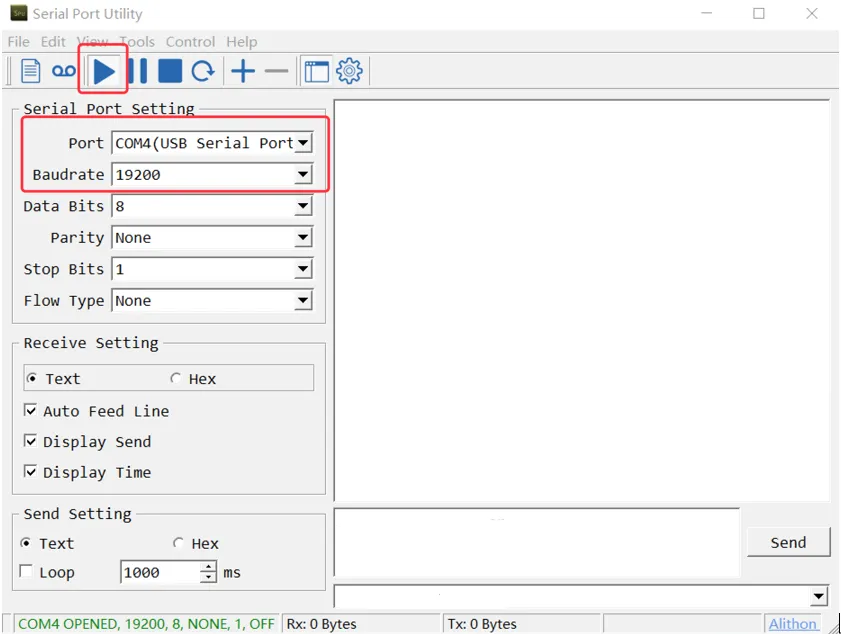
Task: Stop the serial port with the square icon
Action: [170, 71]
